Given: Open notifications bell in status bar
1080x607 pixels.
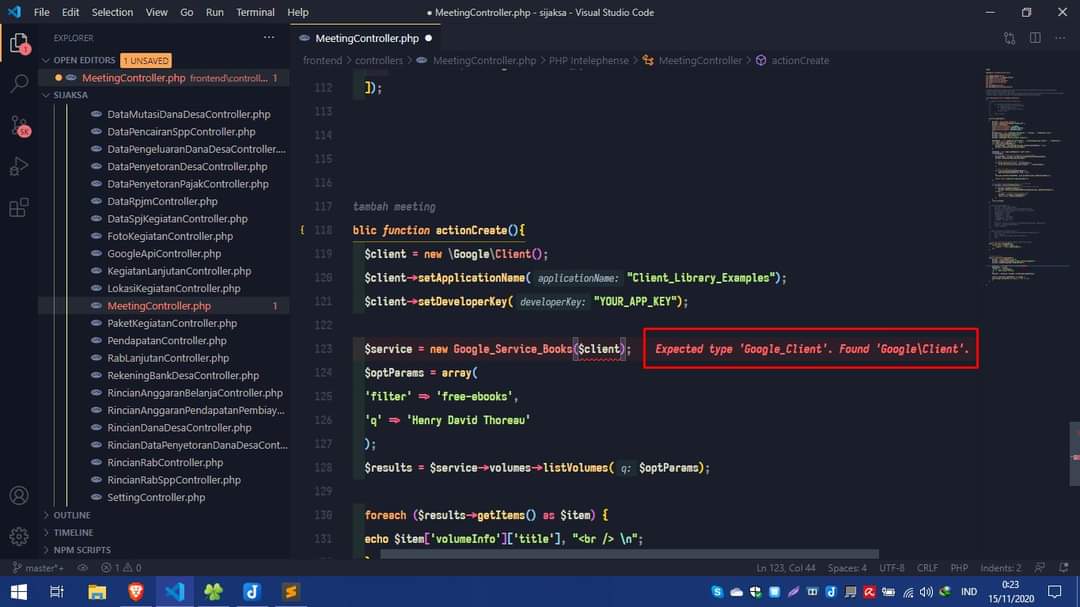Looking at the screenshot, I should (x=1063, y=568).
